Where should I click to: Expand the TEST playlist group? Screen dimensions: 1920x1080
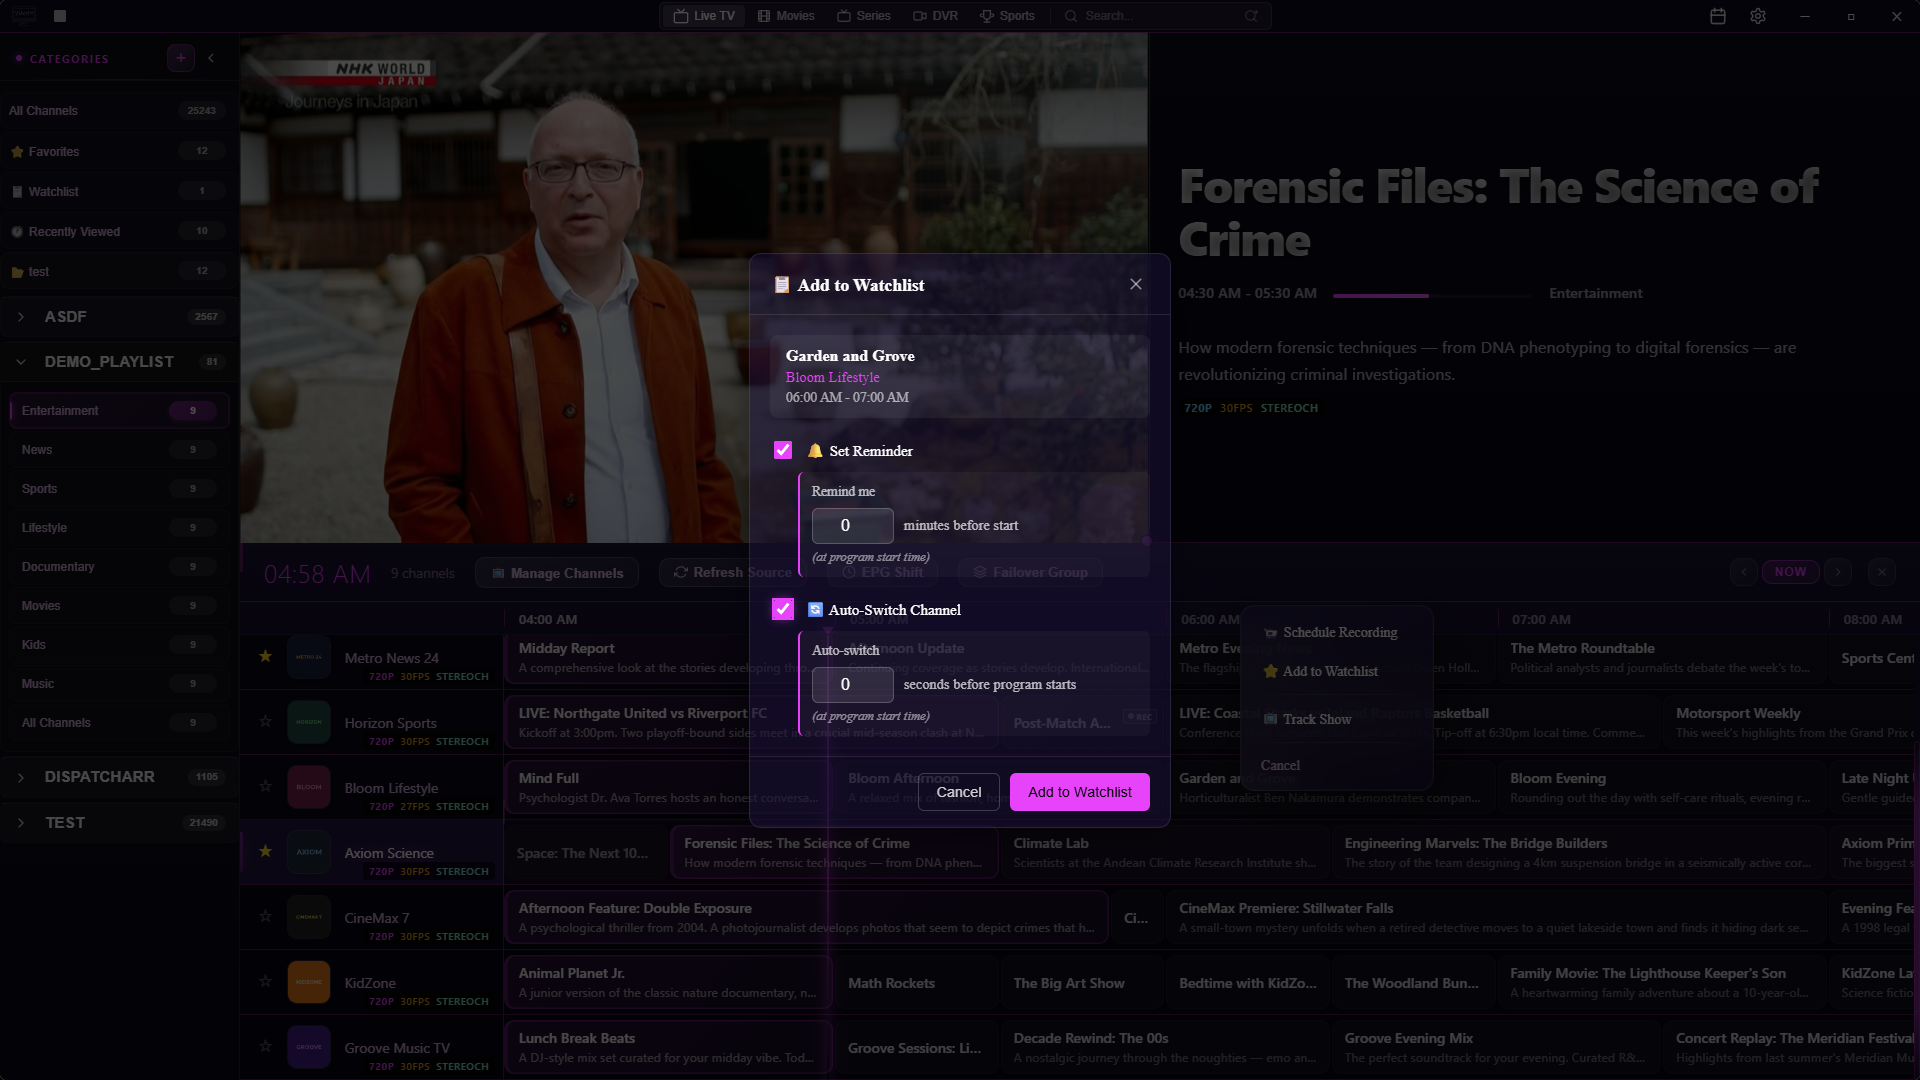(x=20, y=823)
